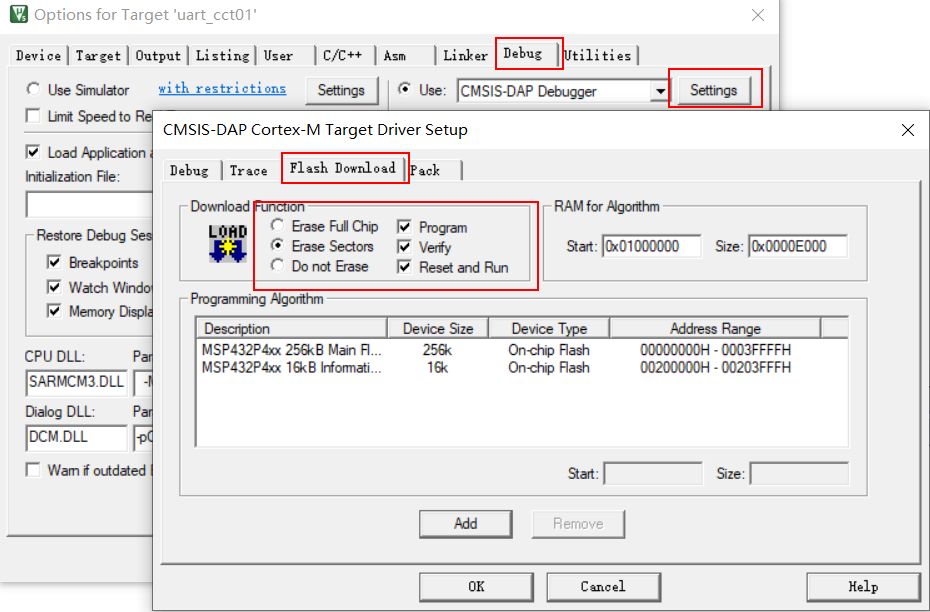Open the CMSIS-DAP Debugger dropdown

click(660, 91)
